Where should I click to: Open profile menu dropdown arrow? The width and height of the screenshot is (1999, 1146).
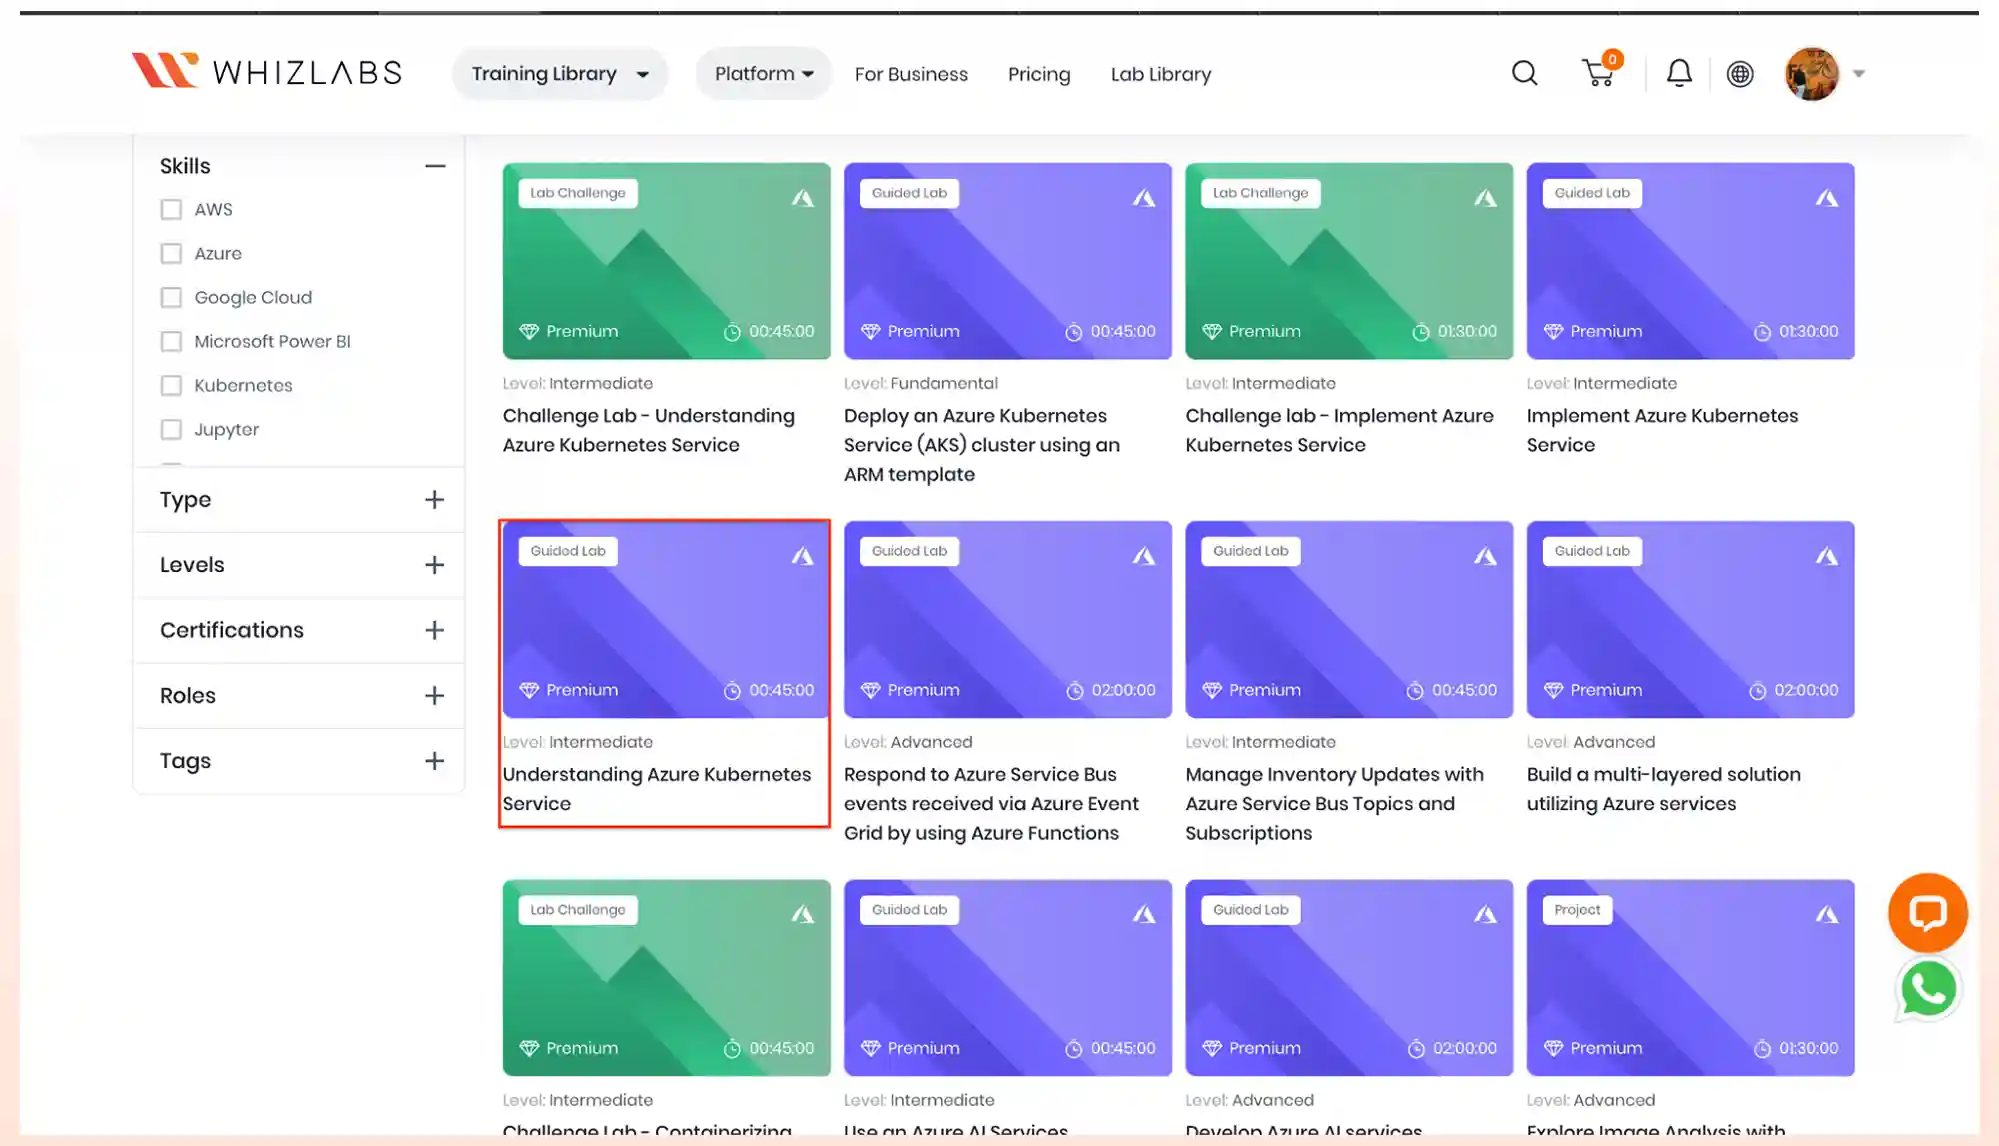tap(1859, 74)
